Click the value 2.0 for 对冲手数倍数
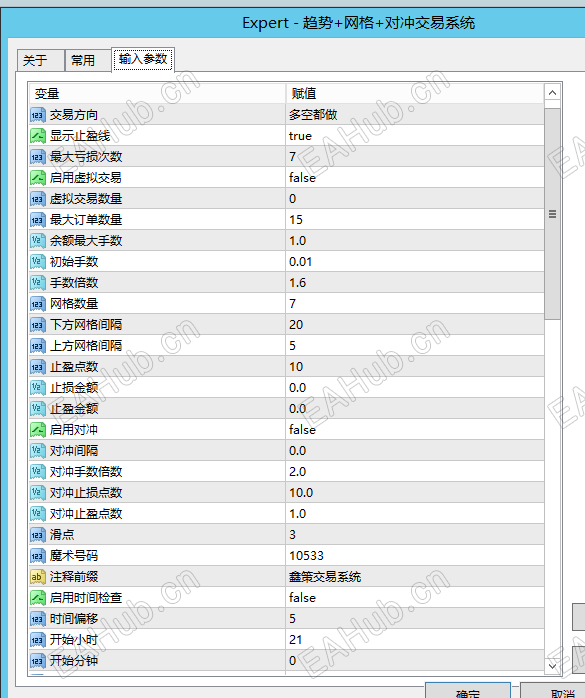This screenshot has width=585, height=698. (x=297, y=472)
